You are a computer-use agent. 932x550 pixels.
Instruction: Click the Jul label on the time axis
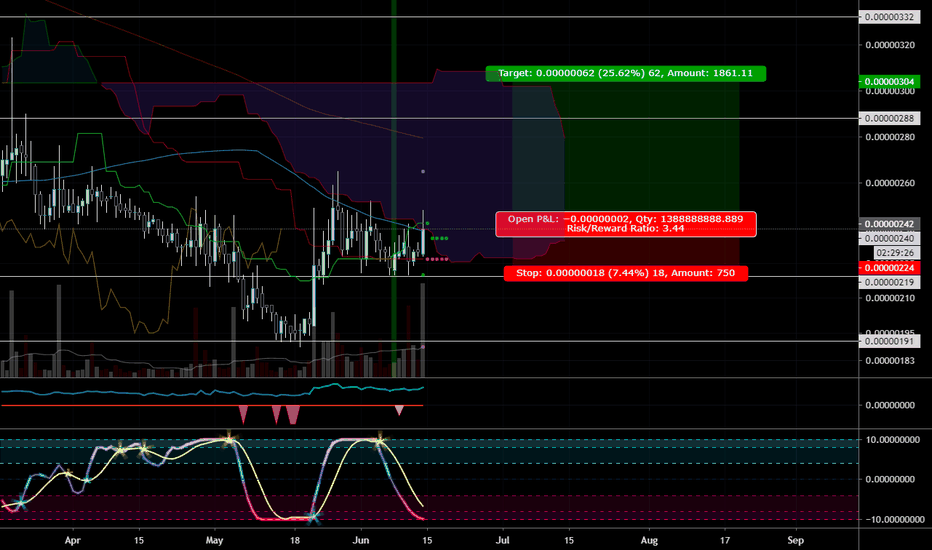[x=503, y=540]
